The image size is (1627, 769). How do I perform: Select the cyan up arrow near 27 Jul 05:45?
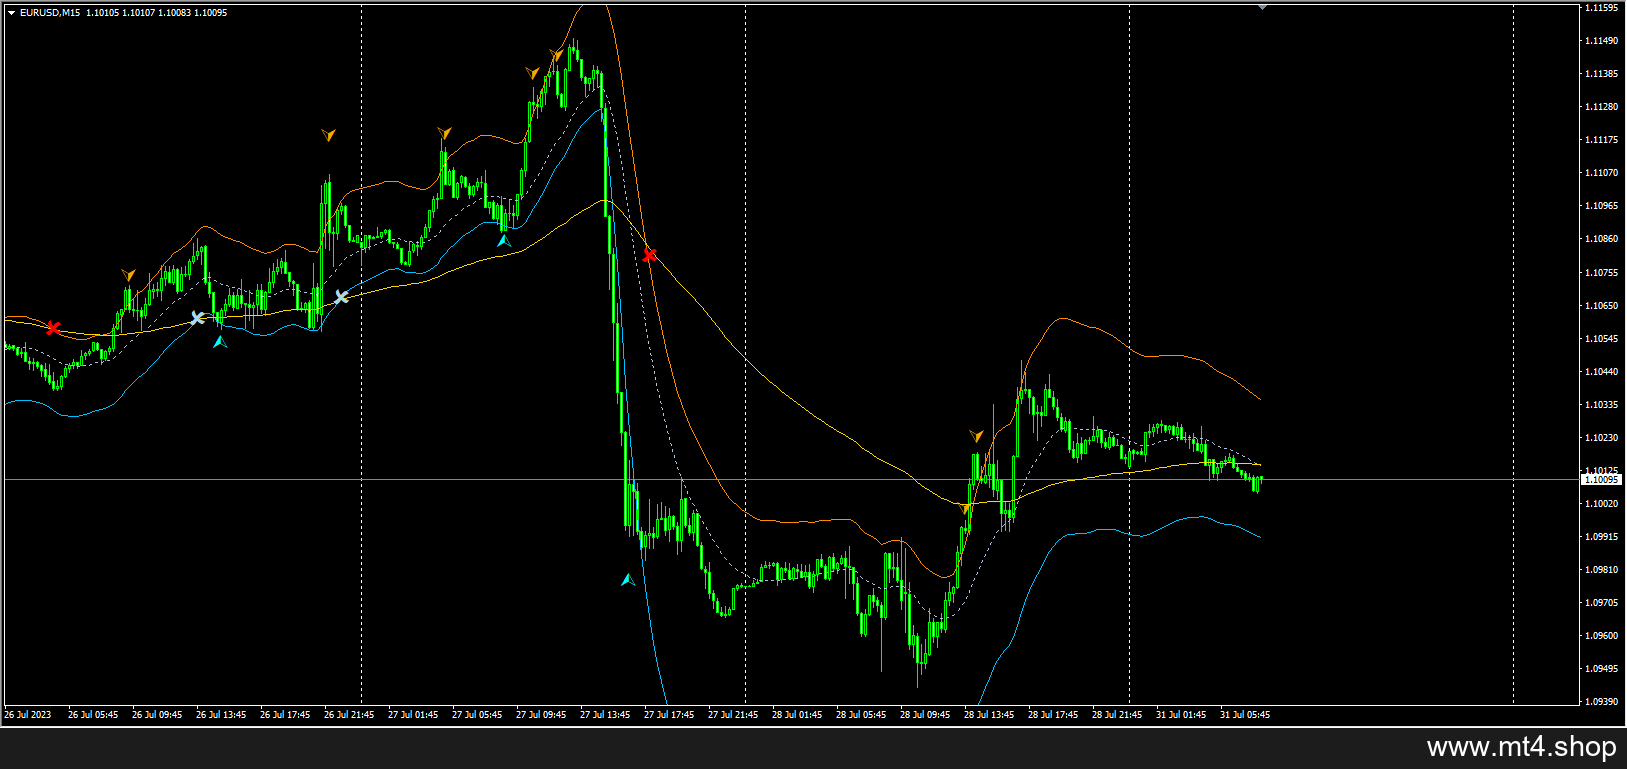tap(504, 240)
